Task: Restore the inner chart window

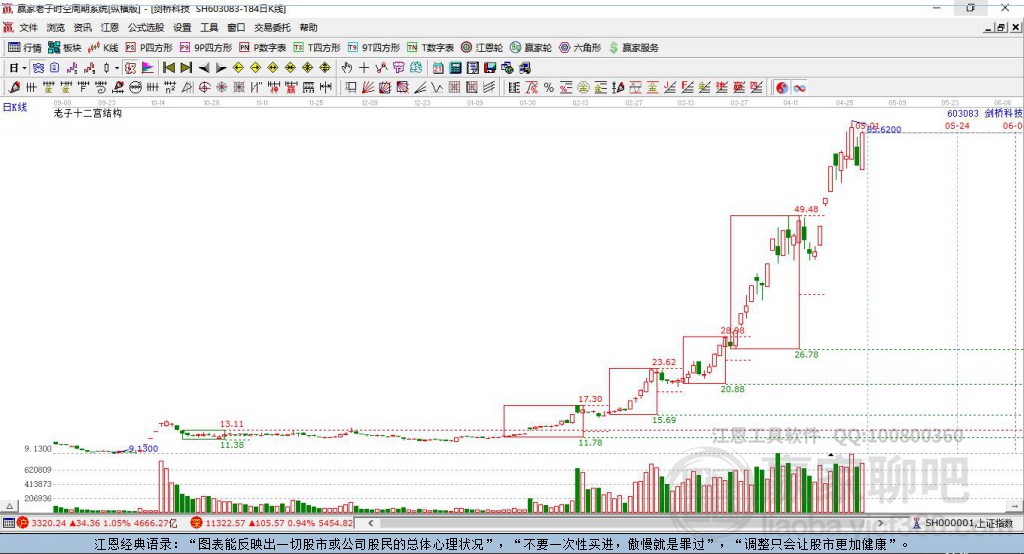Action: (x=1001, y=27)
